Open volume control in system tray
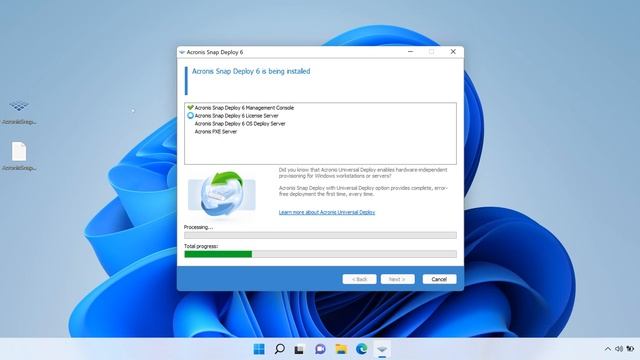This screenshot has height=360, width=640. pos(619,349)
